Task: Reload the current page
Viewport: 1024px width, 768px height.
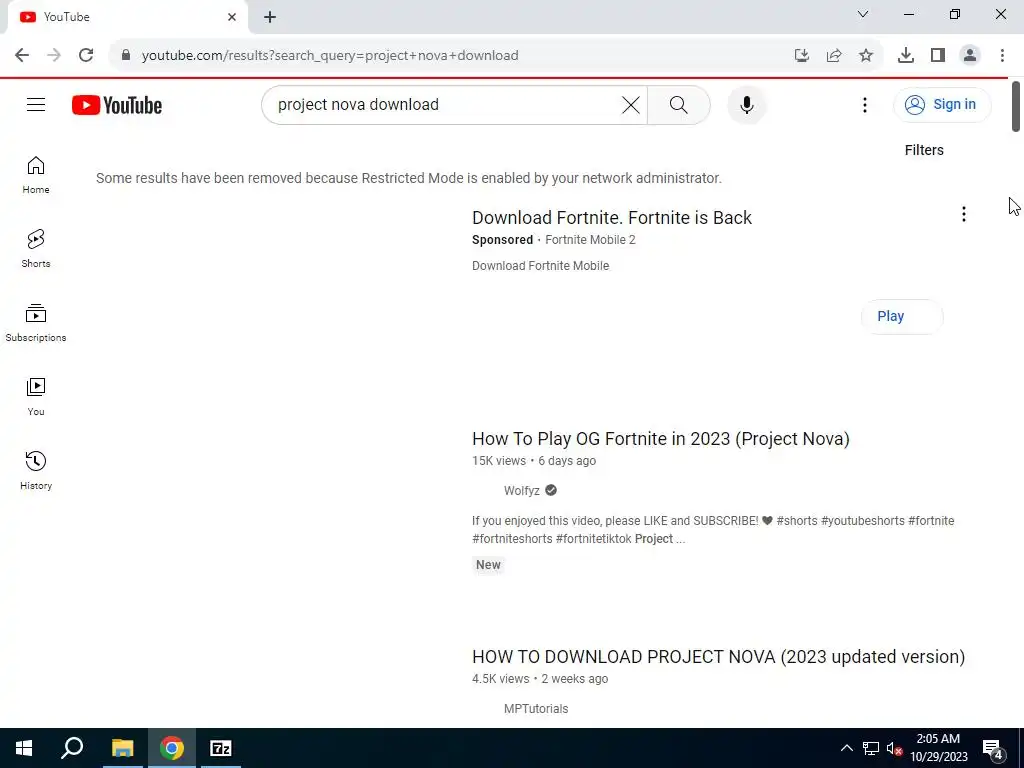Action: click(x=86, y=56)
